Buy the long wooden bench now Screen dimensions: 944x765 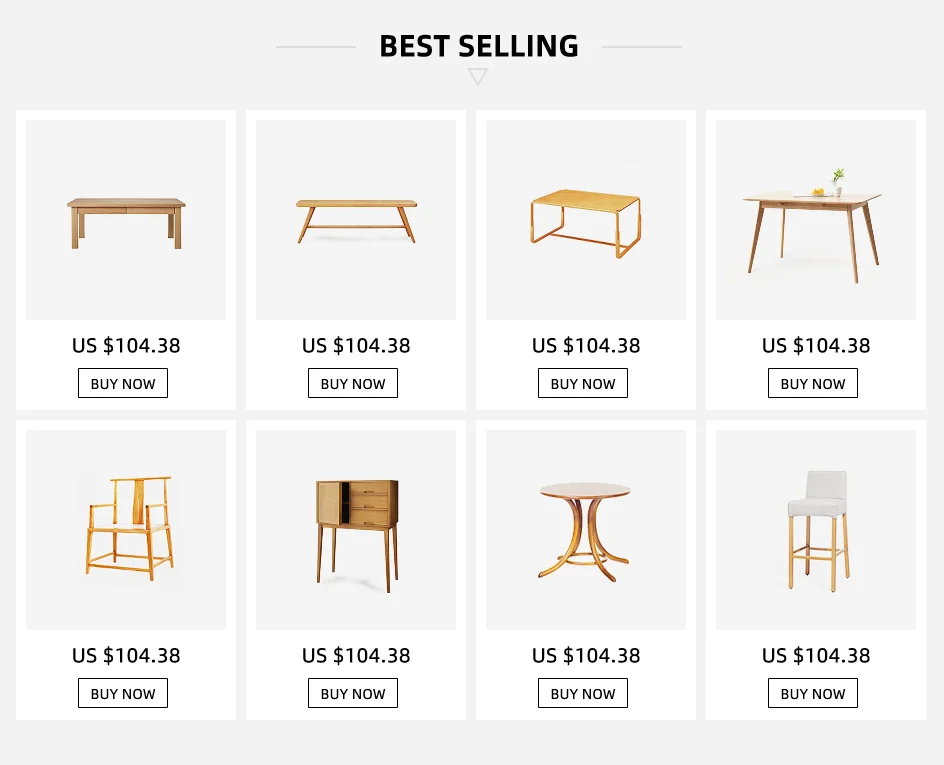tap(353, 384)
